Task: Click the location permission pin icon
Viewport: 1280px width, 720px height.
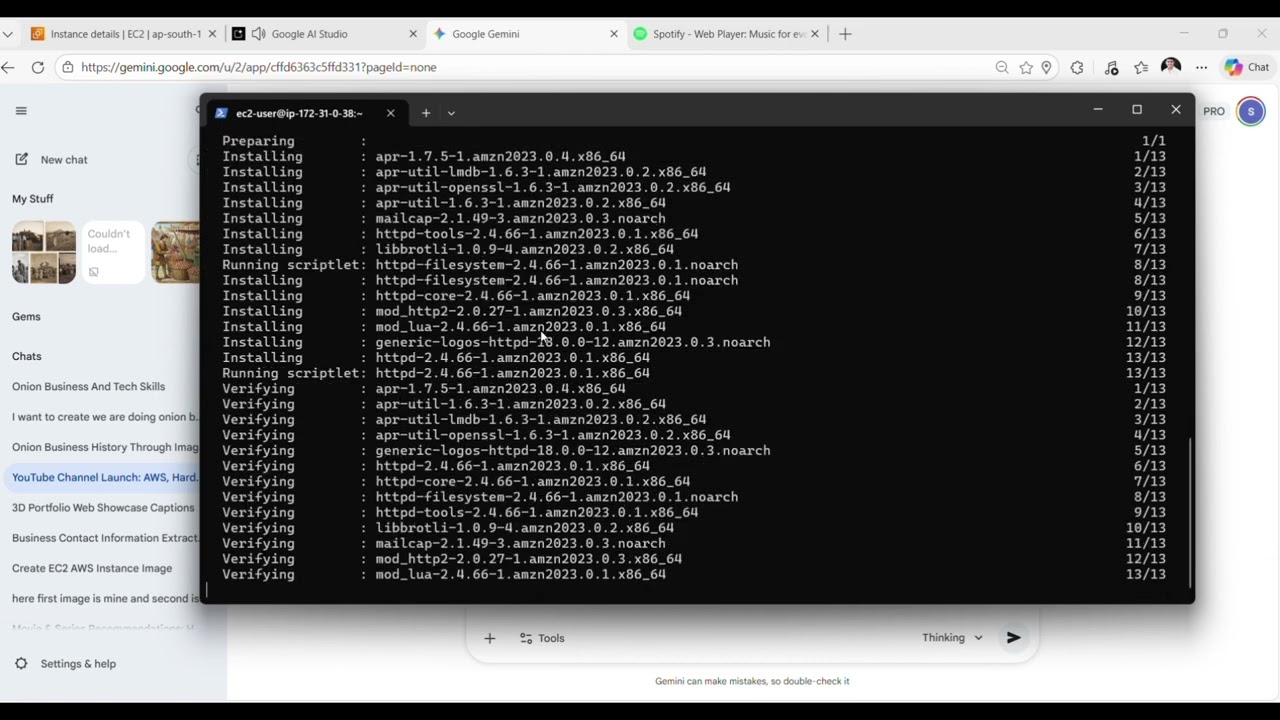Action: (1046, 67)
